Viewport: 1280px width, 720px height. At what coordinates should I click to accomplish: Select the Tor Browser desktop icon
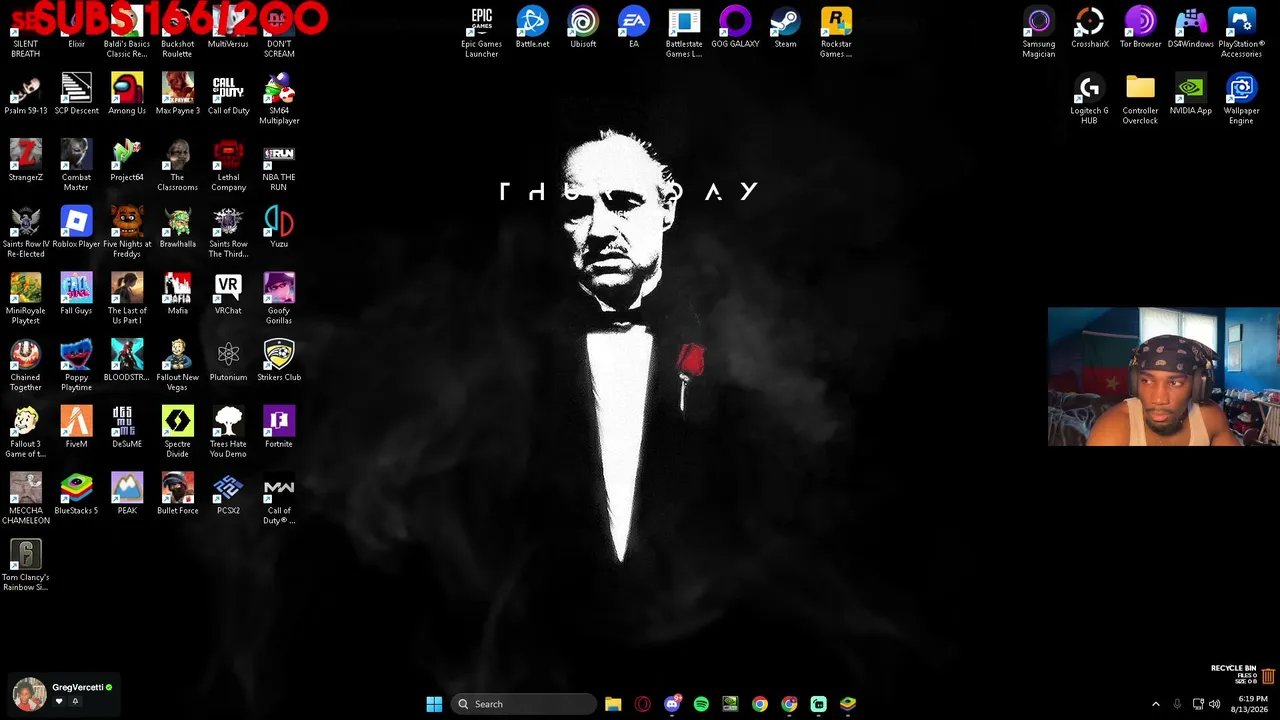pyautogui.click(x=1140, y=28)
